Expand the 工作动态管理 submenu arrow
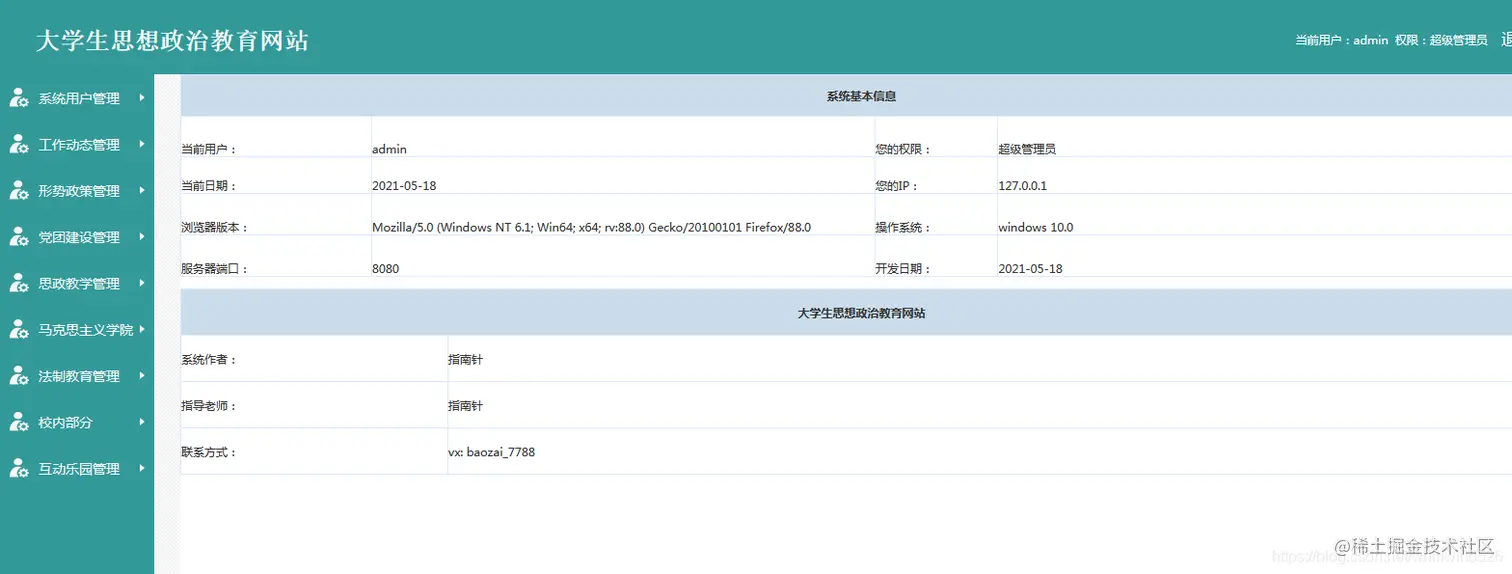This screenshot has width=1512, height=574. 143,144
